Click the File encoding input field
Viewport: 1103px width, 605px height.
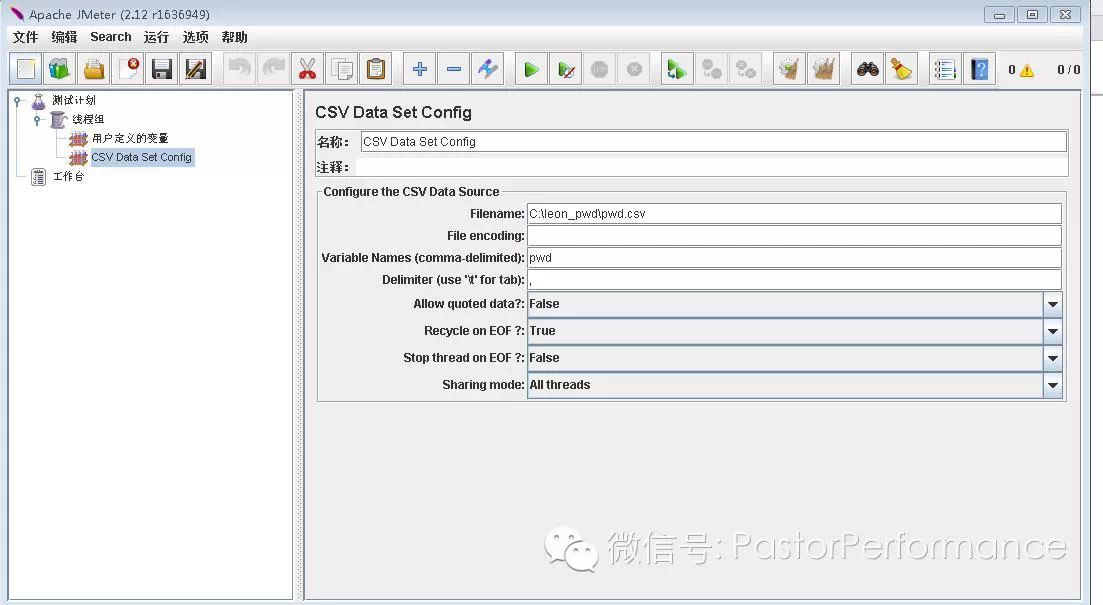coord(794,236)
